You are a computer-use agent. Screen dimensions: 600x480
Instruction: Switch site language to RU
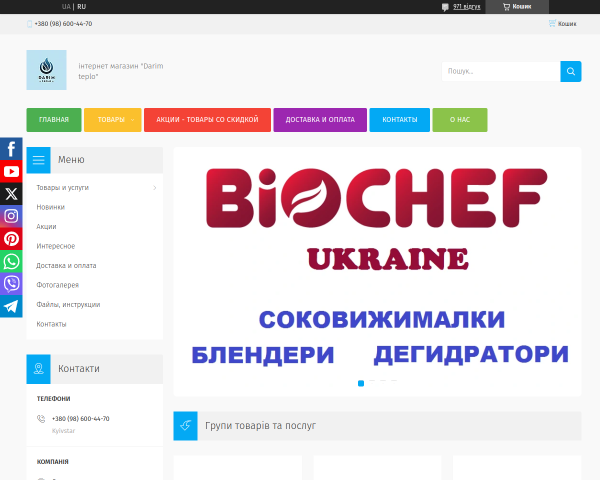82,7
